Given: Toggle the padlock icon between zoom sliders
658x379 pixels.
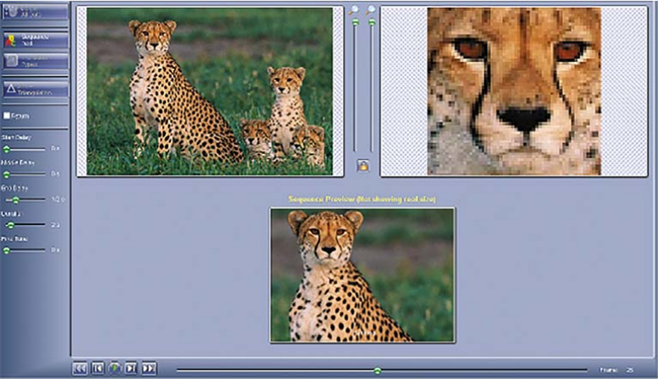Looking at the screenshot, I should point(363,165).
